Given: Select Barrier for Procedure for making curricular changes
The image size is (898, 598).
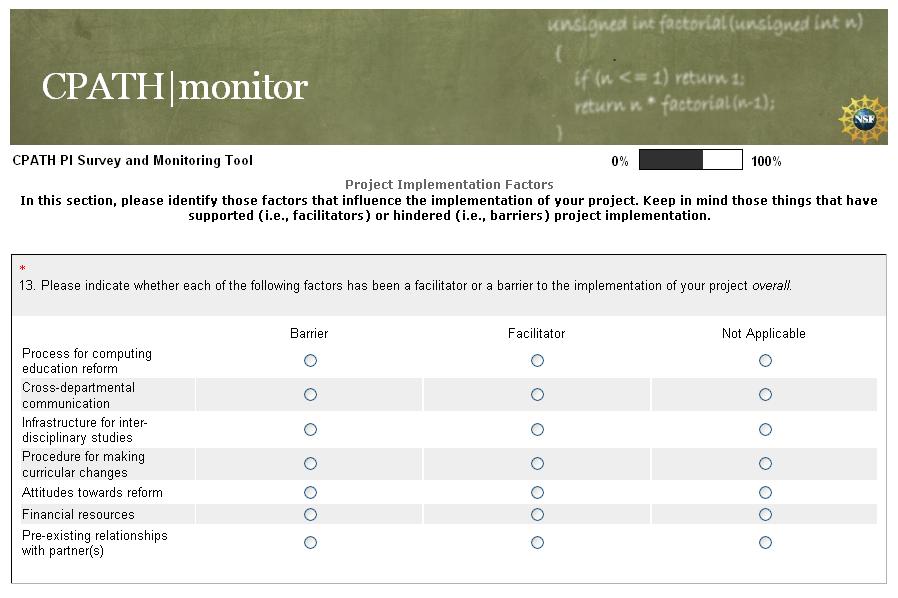Looking at the screenshot, I should (310, 464).
